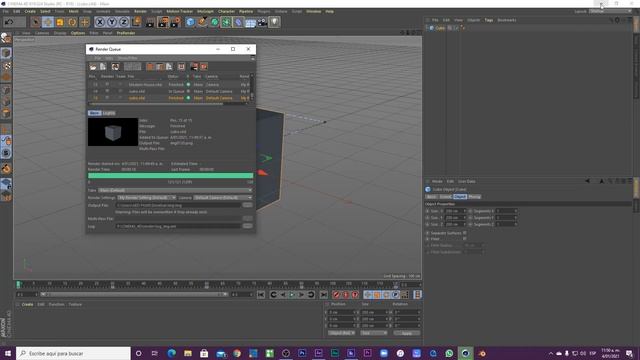Open the Tags menu in Object Manager
Screen dimensions: 640x360
tap(489, 20)
